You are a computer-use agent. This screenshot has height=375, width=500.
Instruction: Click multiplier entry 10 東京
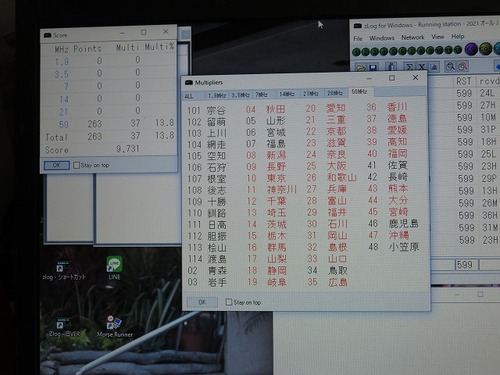point(266,178)
